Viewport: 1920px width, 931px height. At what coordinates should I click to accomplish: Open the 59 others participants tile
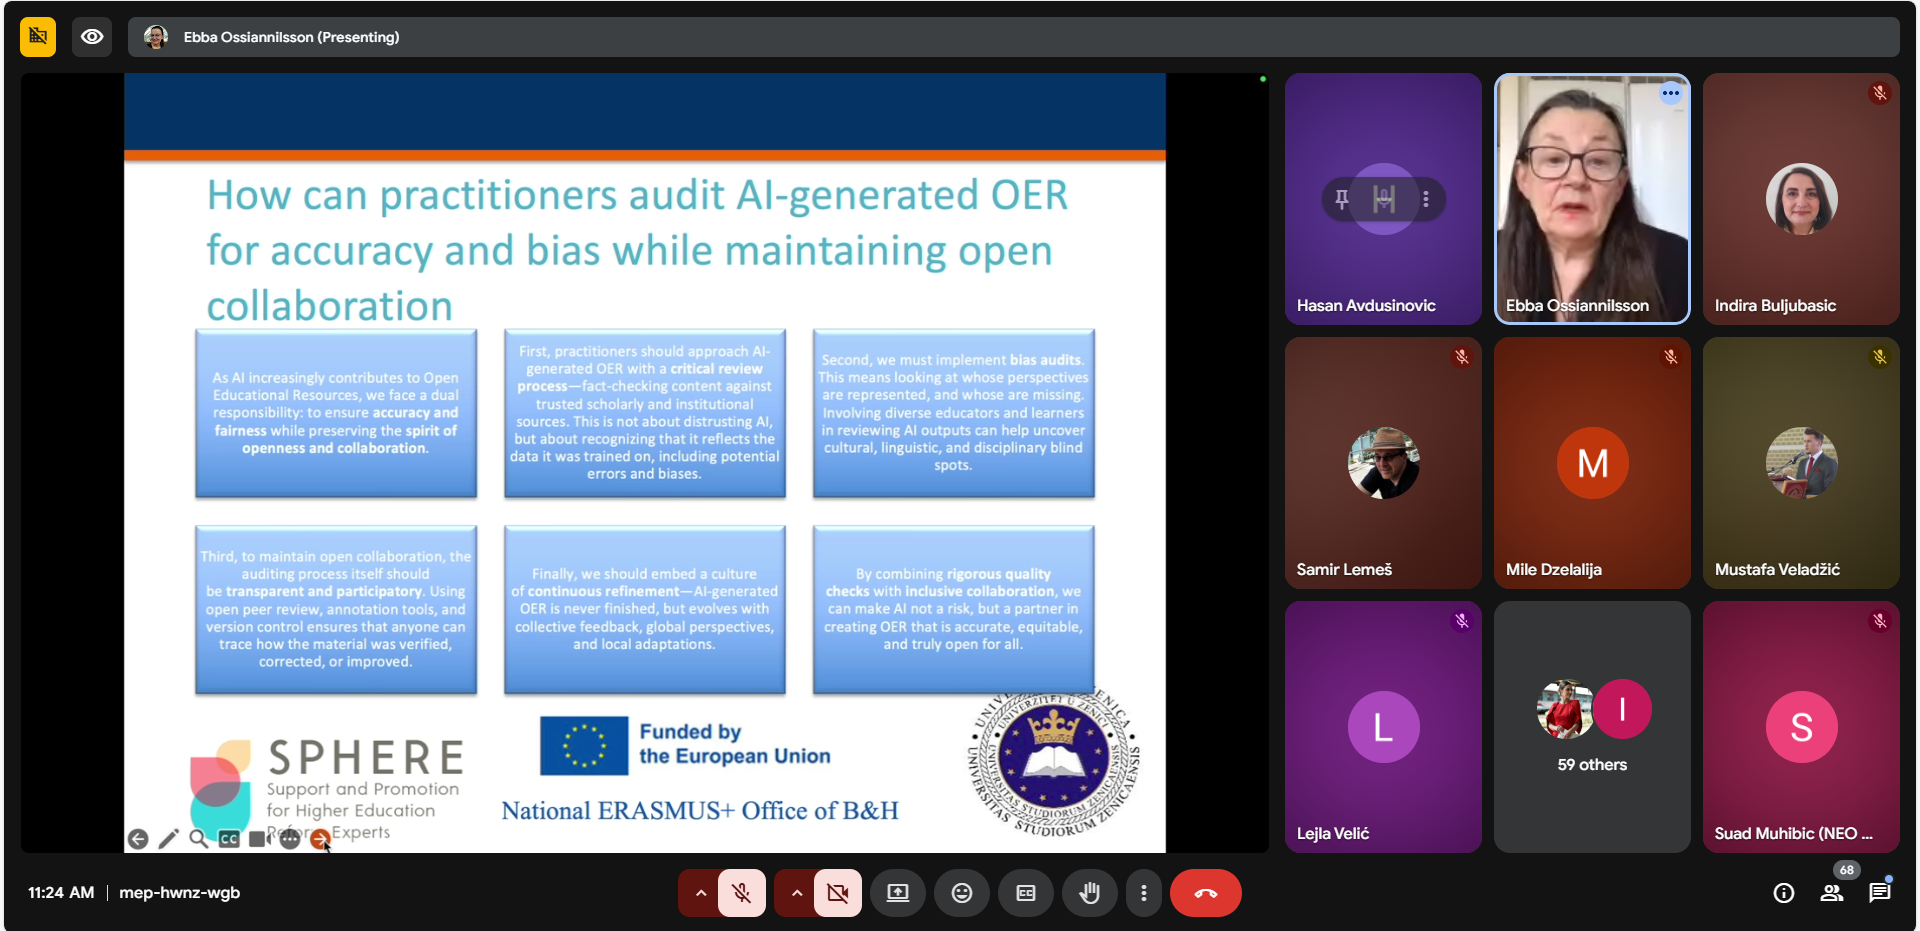point(1592,726)
